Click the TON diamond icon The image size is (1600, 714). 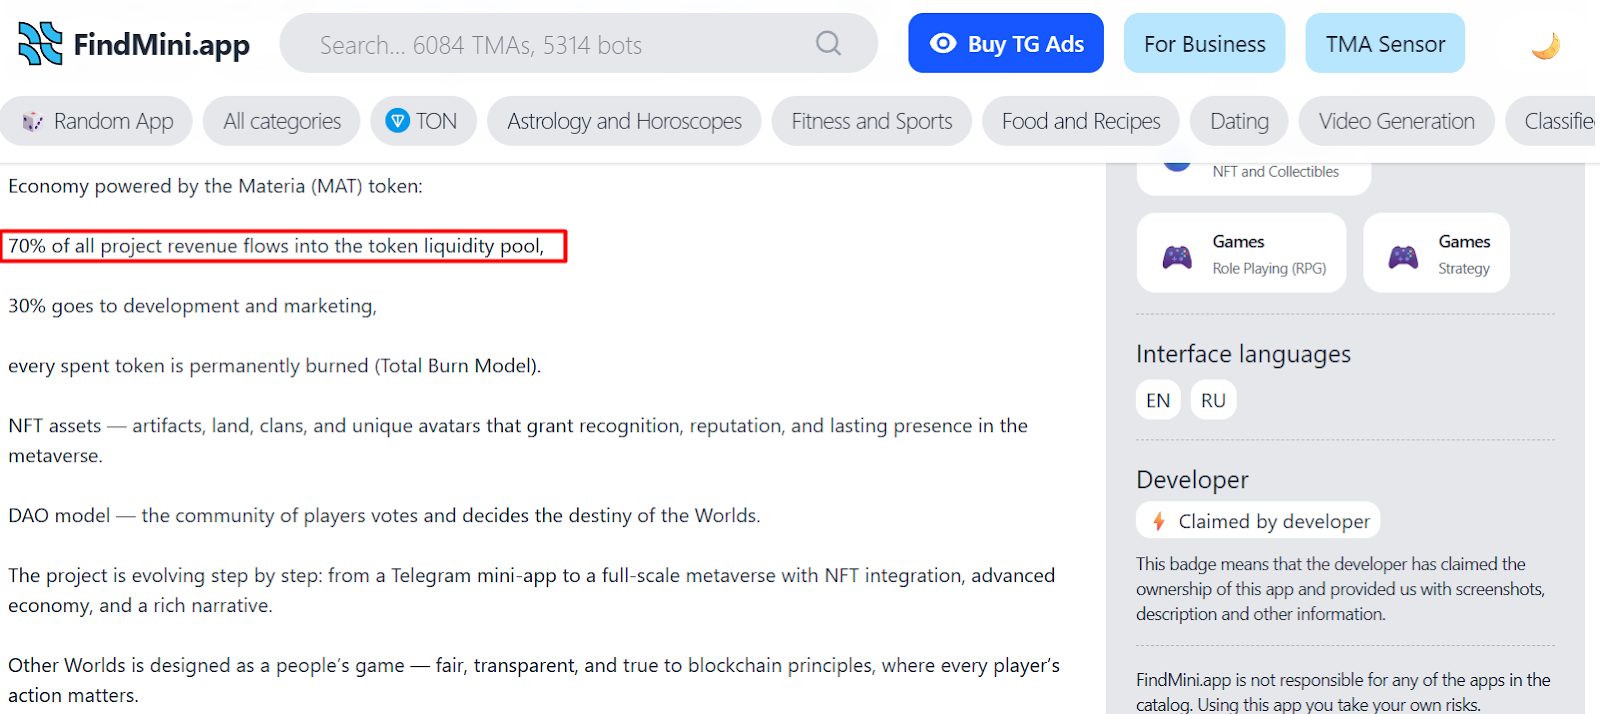pos(398,121)
